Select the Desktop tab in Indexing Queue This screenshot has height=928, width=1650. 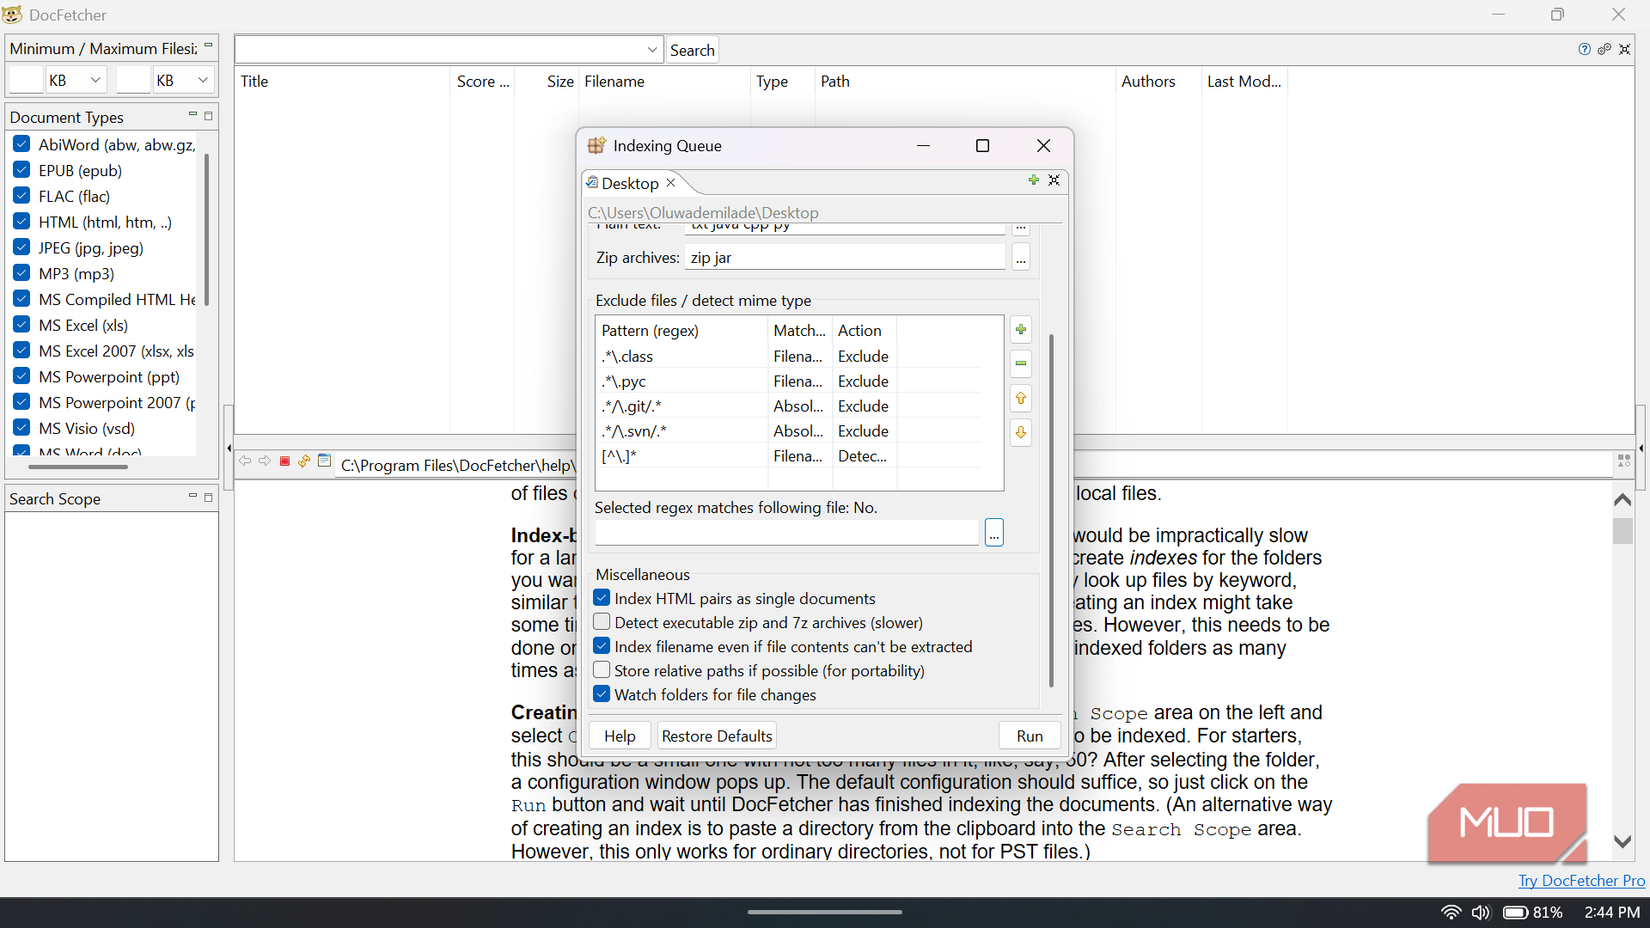pos(630,183)
